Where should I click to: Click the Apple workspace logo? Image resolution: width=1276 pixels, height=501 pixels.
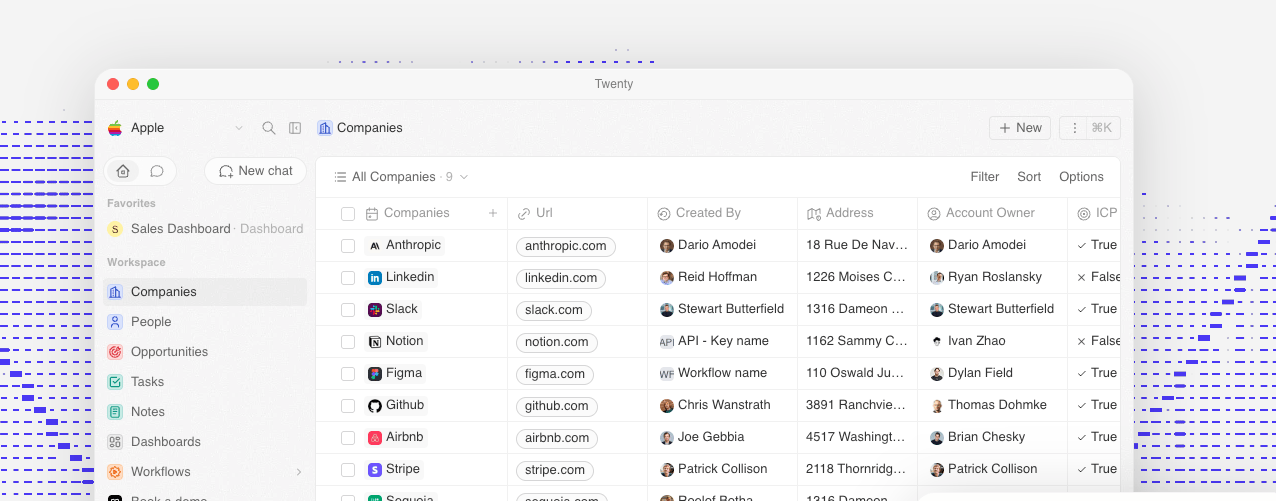[x=115, y=128]
